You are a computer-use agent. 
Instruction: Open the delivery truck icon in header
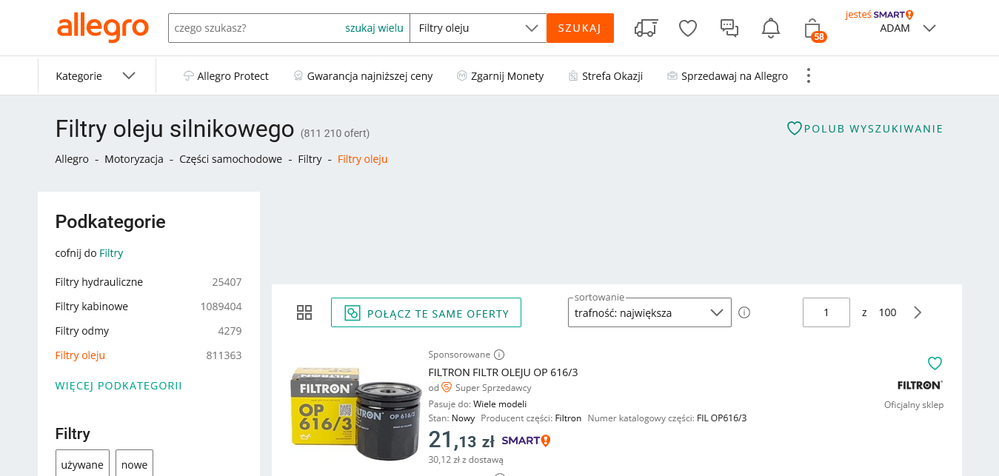pyautogui.click(x=646, y=28)
